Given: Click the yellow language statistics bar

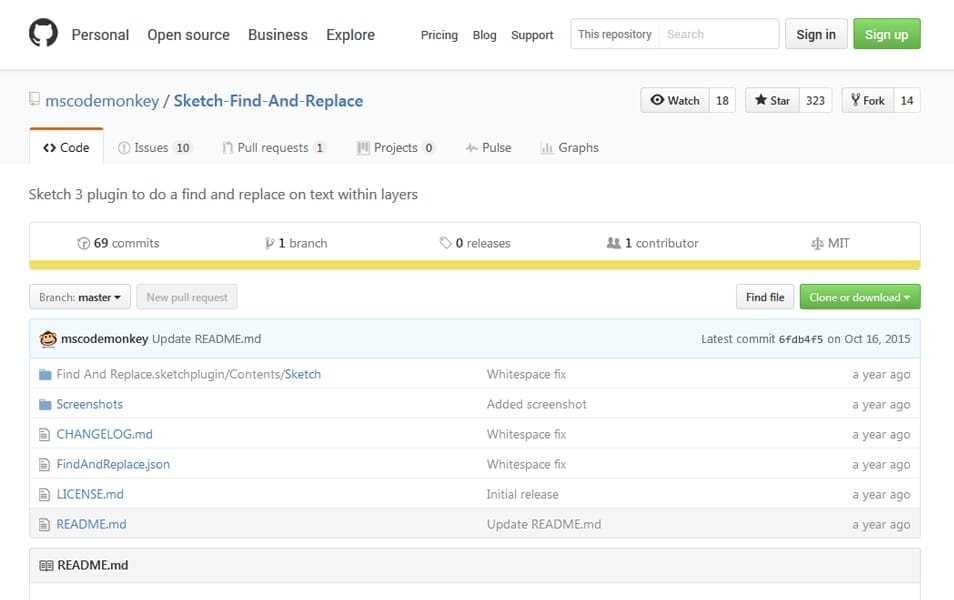Looking at the screenshot, I should (x=477, y=263).
